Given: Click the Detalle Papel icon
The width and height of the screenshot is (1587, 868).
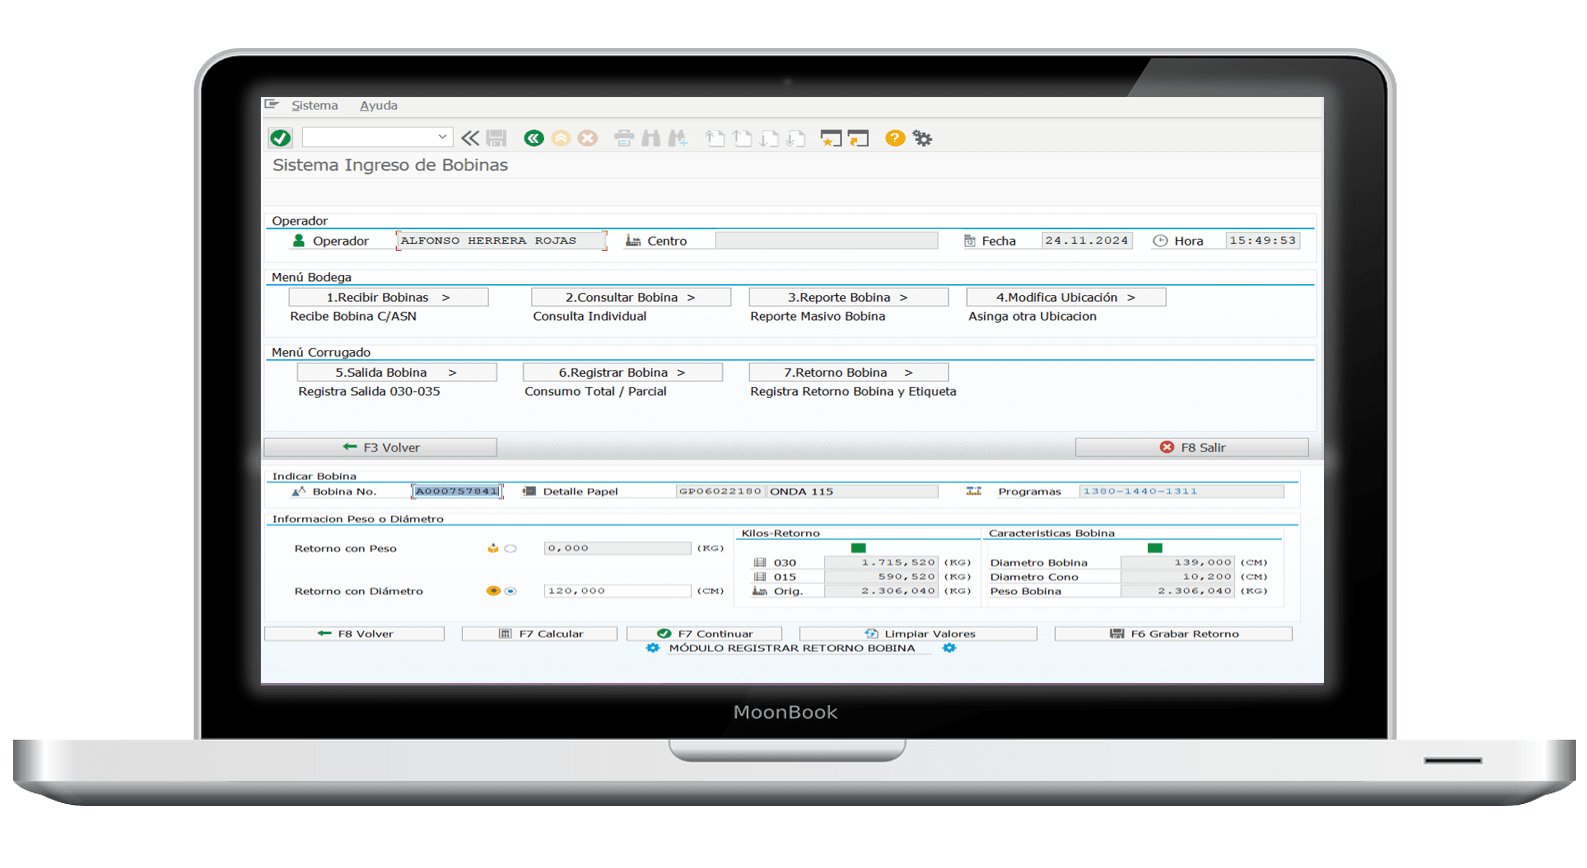Looking at the screenshot, I should pyautogui.click(x=529, y=491).
